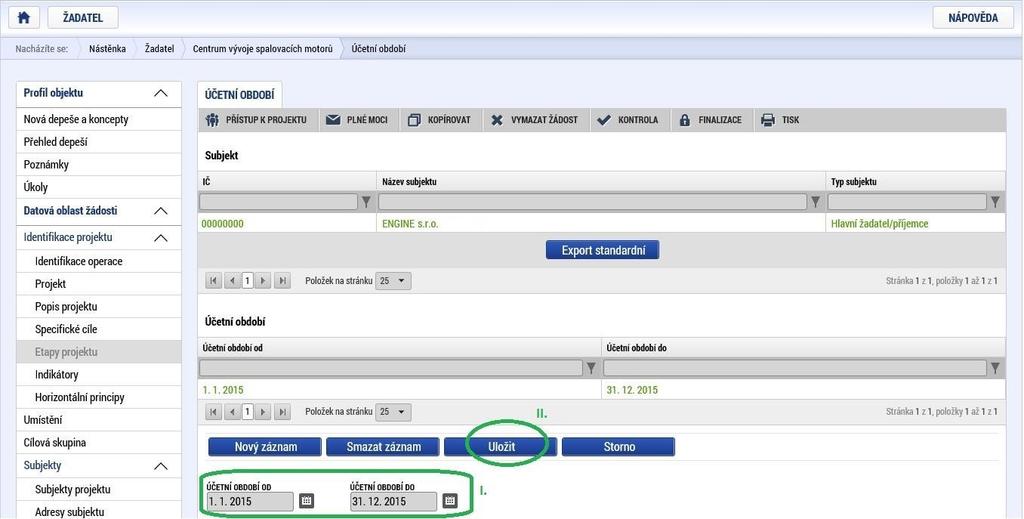
Task: Select the Účetní období tab
Action: click(240, 95)
